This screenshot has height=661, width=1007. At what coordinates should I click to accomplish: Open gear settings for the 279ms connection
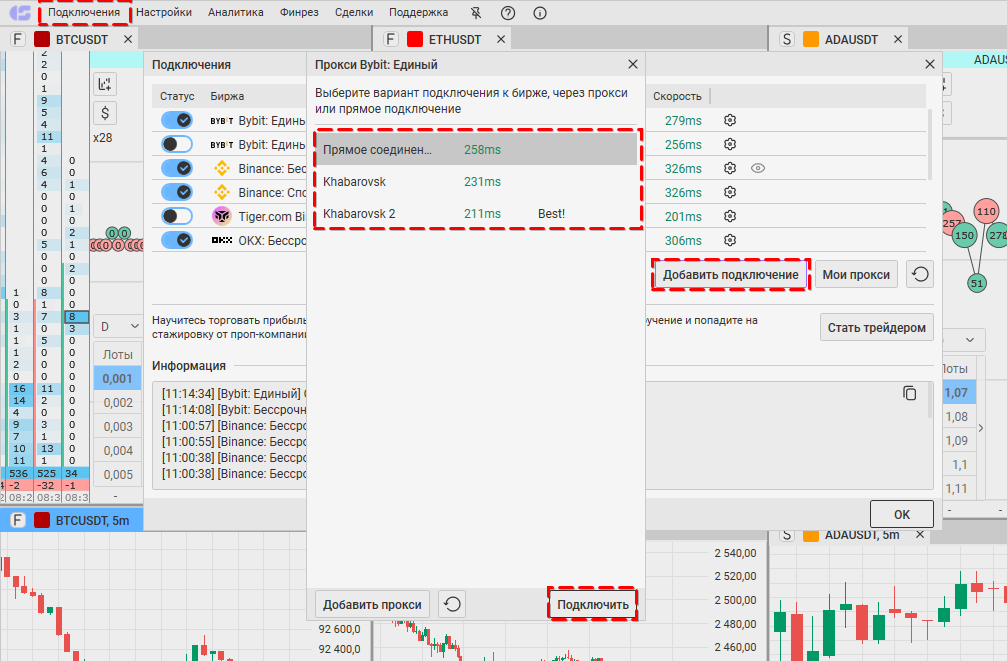coord(730,120)
